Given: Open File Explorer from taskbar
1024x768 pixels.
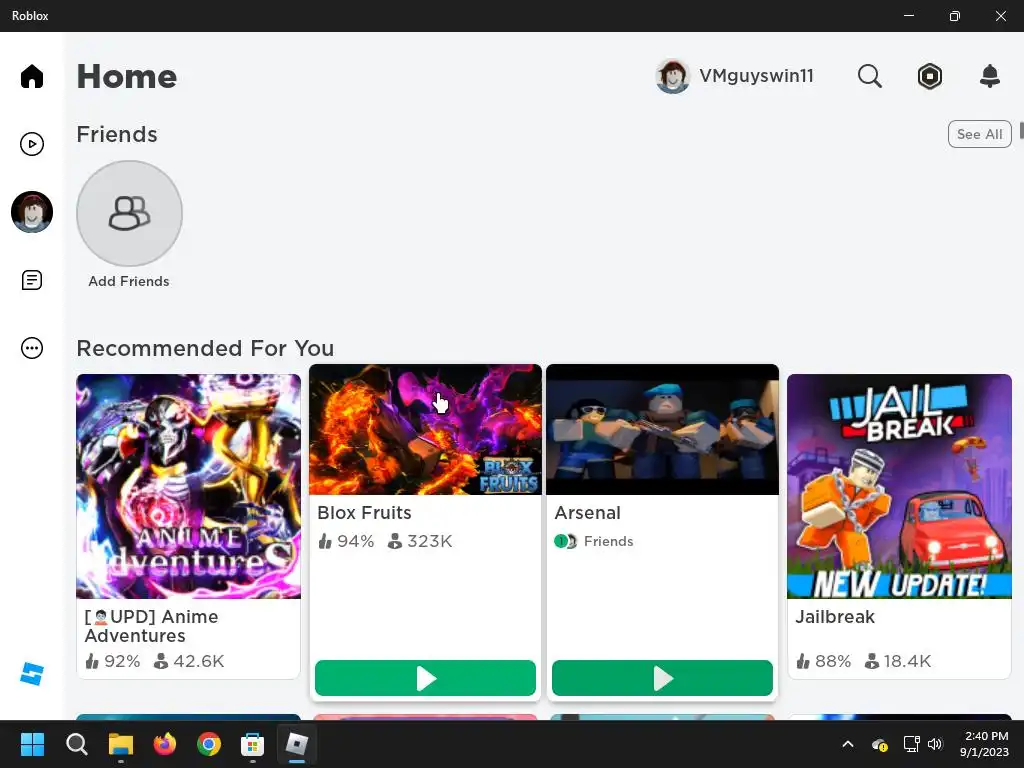Looking at the screenshot, I should tap(121, 744).
